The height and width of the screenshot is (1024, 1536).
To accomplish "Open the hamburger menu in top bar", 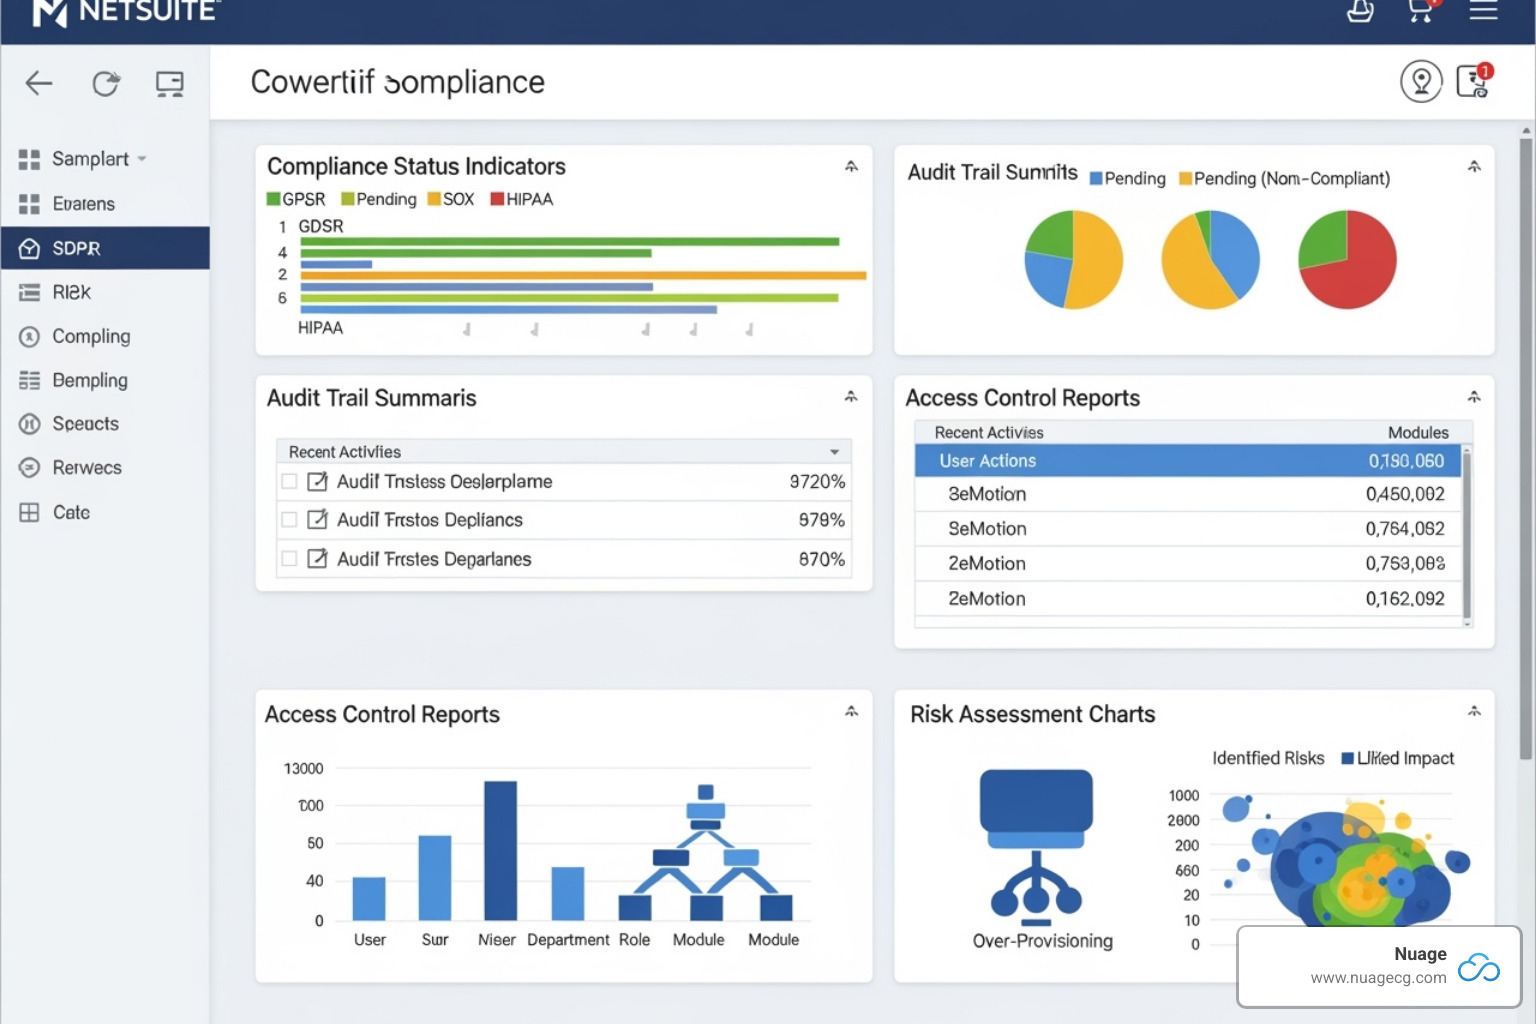I will tap(1483, 12).
